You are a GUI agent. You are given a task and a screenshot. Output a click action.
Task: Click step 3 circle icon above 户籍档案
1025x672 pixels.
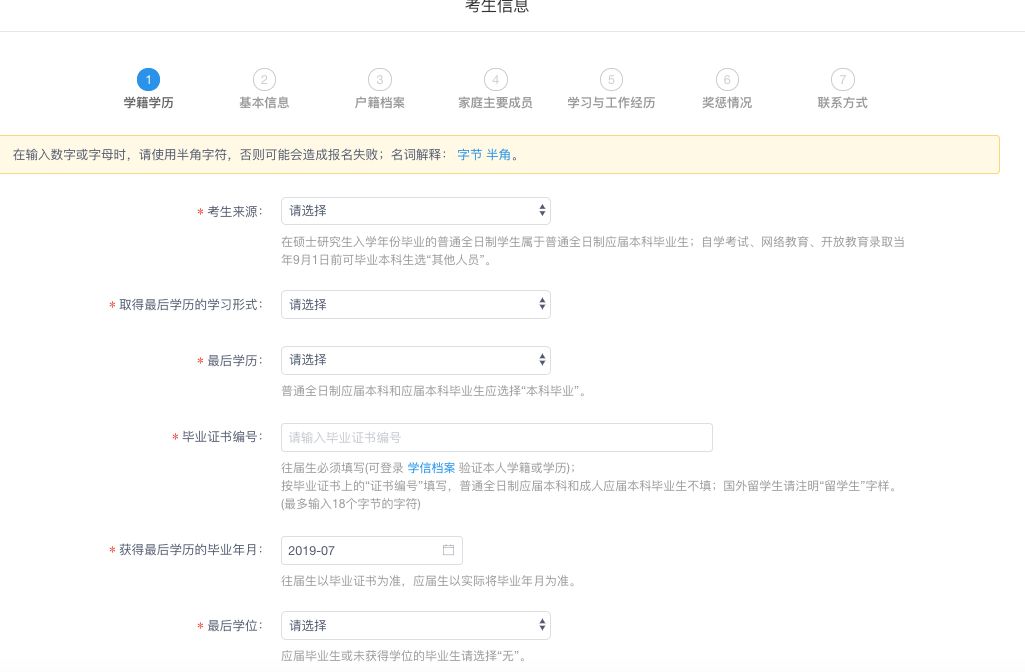click(379, 80)
